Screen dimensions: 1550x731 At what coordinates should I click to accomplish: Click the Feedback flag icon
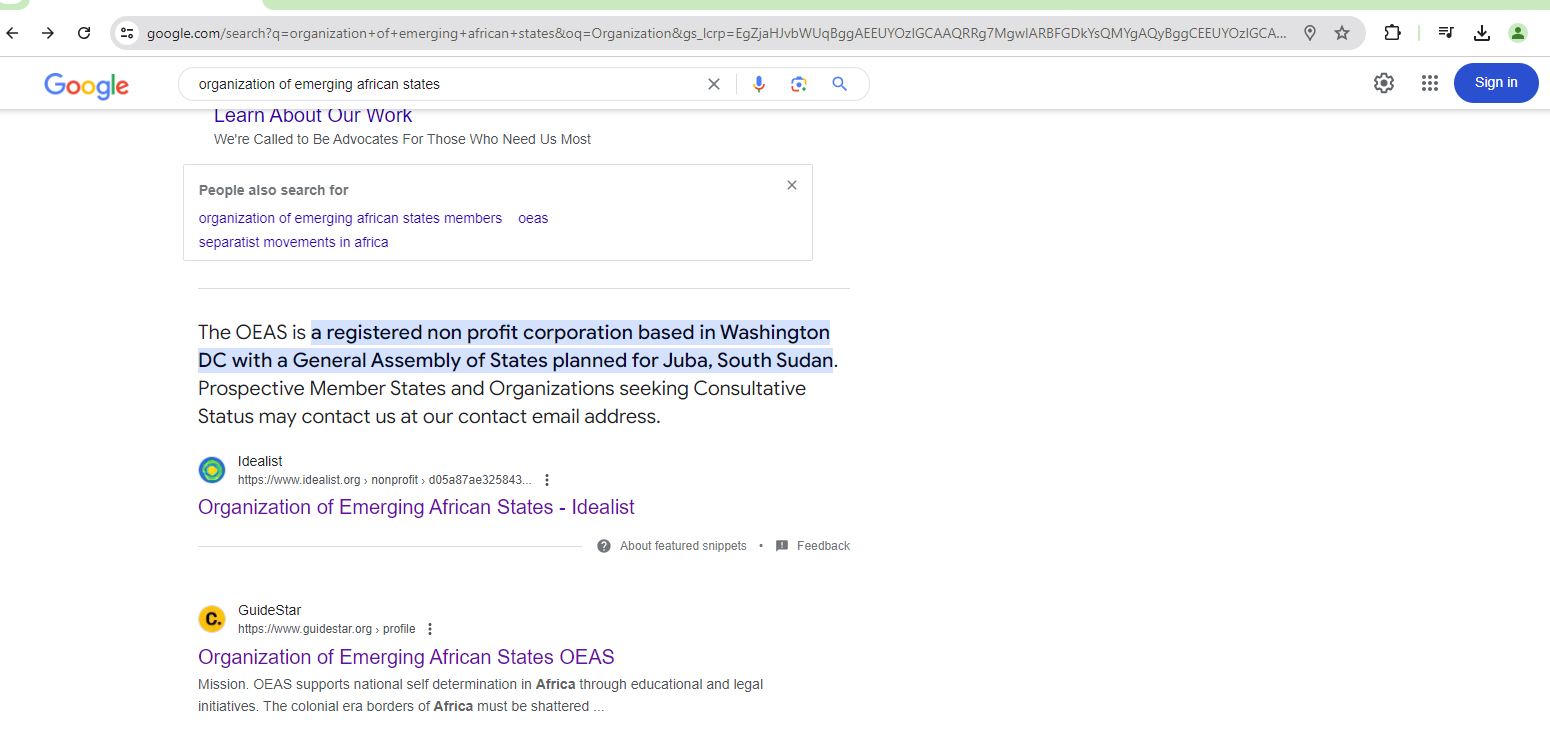[x=782, y=546]
